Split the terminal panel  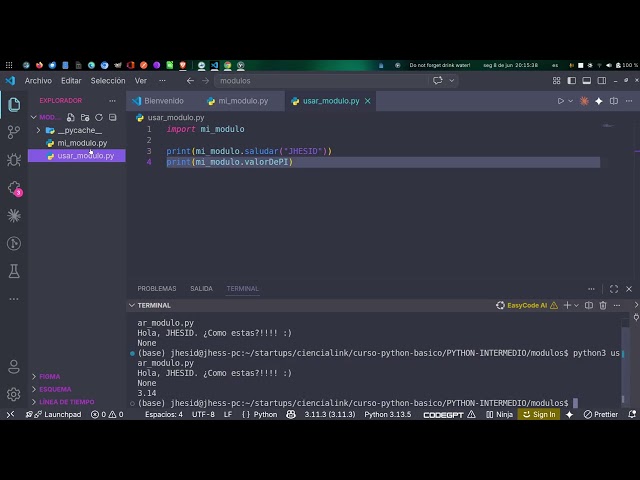click(589, 305)
